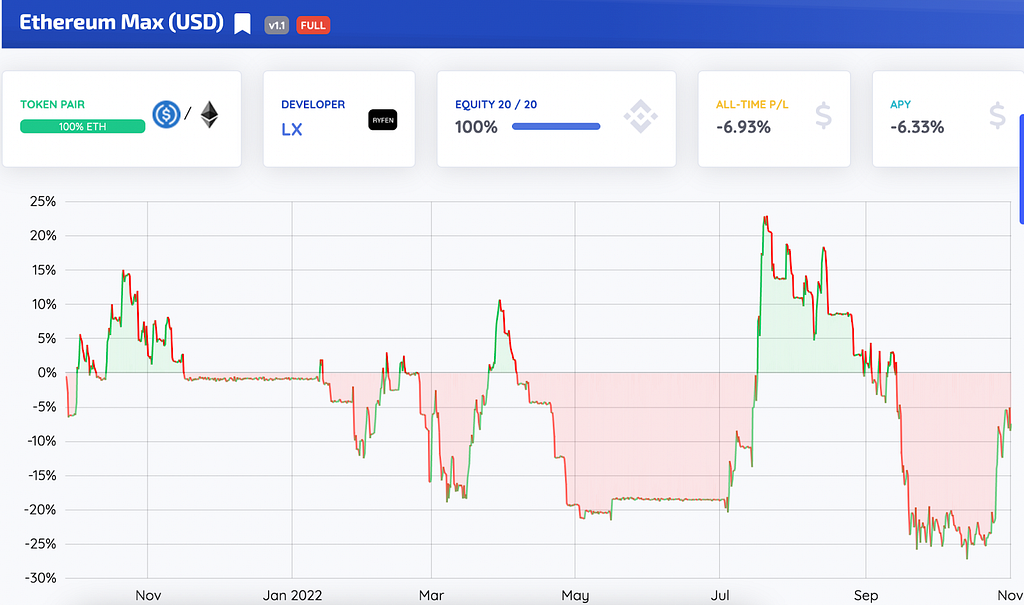Click the red FULL badge
This screenshot has height=605, width=1024.
click(x=313, y=25)
